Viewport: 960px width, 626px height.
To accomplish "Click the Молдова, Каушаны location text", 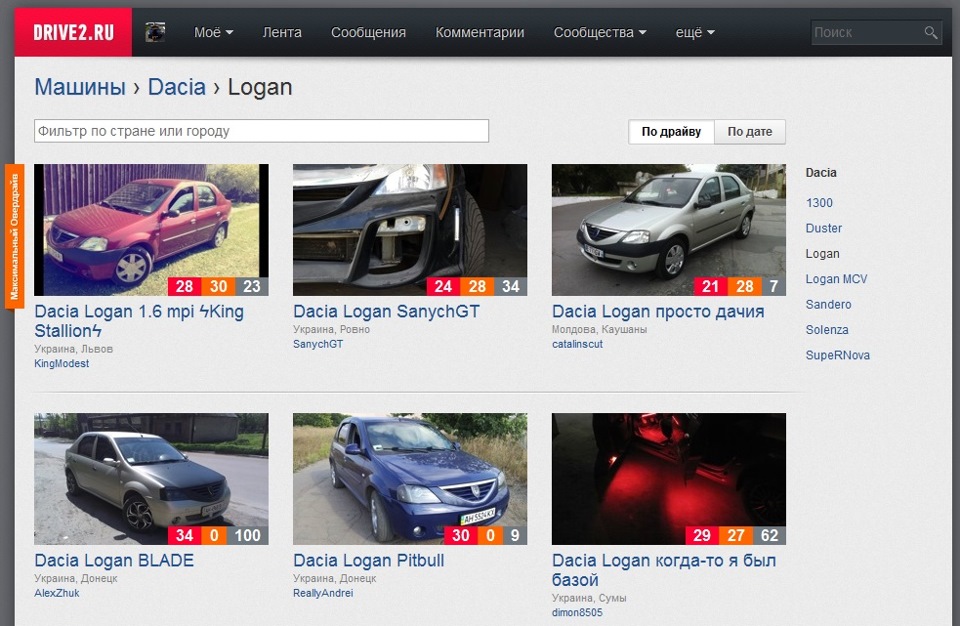I will [599, 330].
